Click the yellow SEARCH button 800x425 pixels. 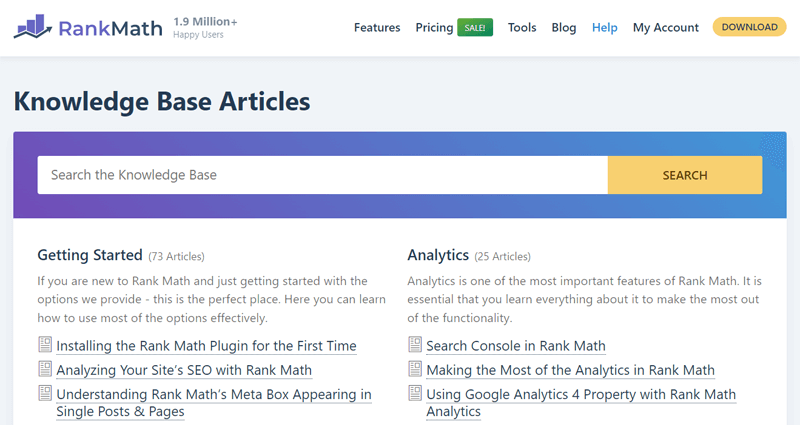click(x=685, y=175)
